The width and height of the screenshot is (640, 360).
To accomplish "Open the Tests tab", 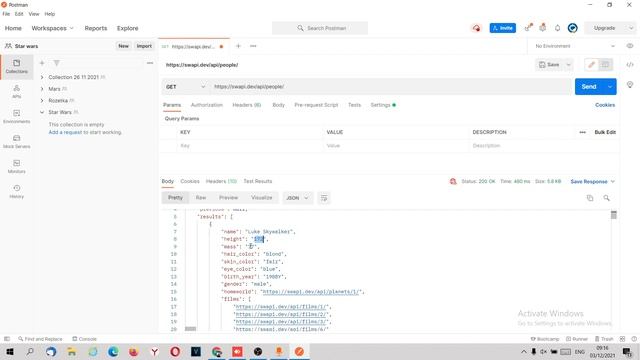I will point(354,105).
